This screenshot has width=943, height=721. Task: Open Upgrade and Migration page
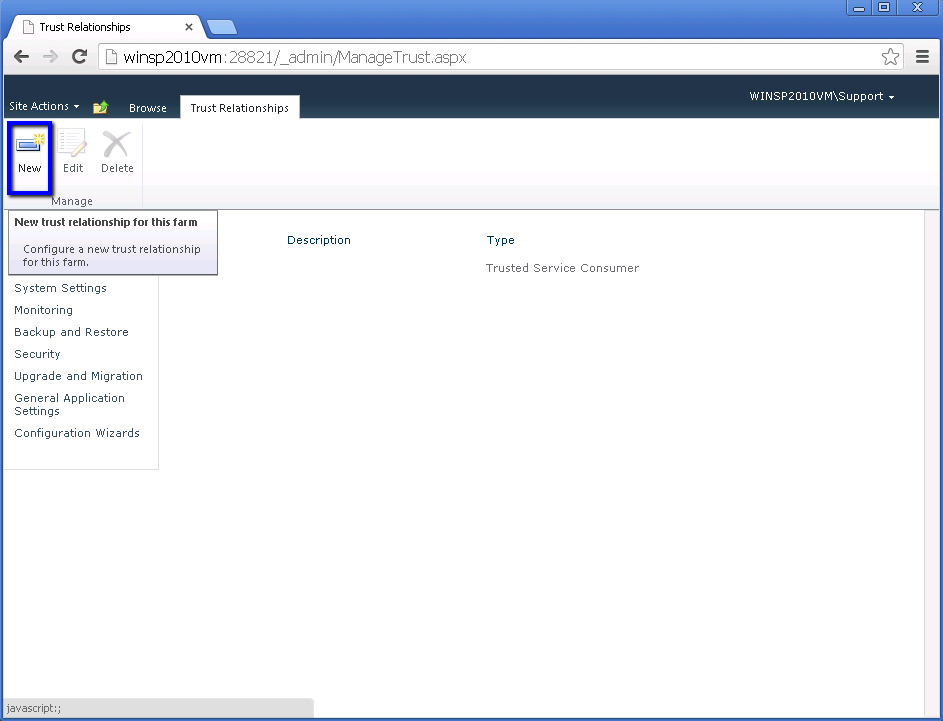pos(78,376)
